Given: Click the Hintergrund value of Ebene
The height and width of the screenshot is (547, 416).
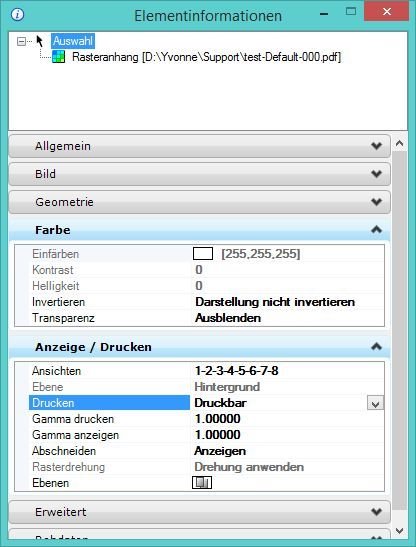Looking at the screenshot, I should coord(227,387).
